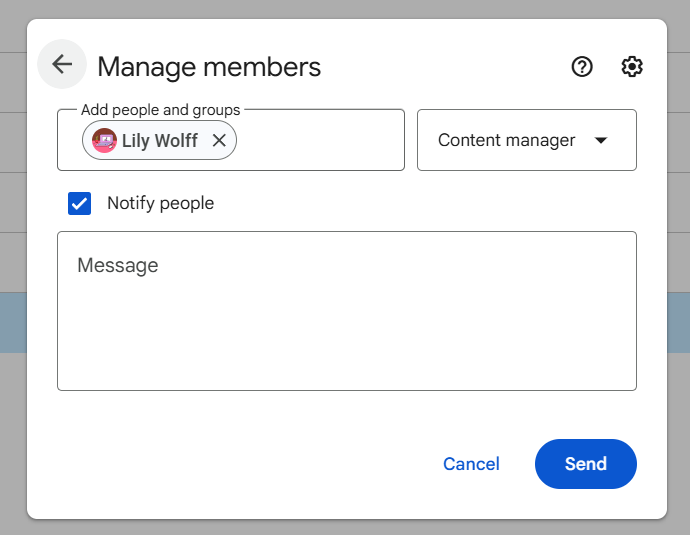690x535 pixels.
Task: Click the Manage members heading
Action: (x=209, y=67)
